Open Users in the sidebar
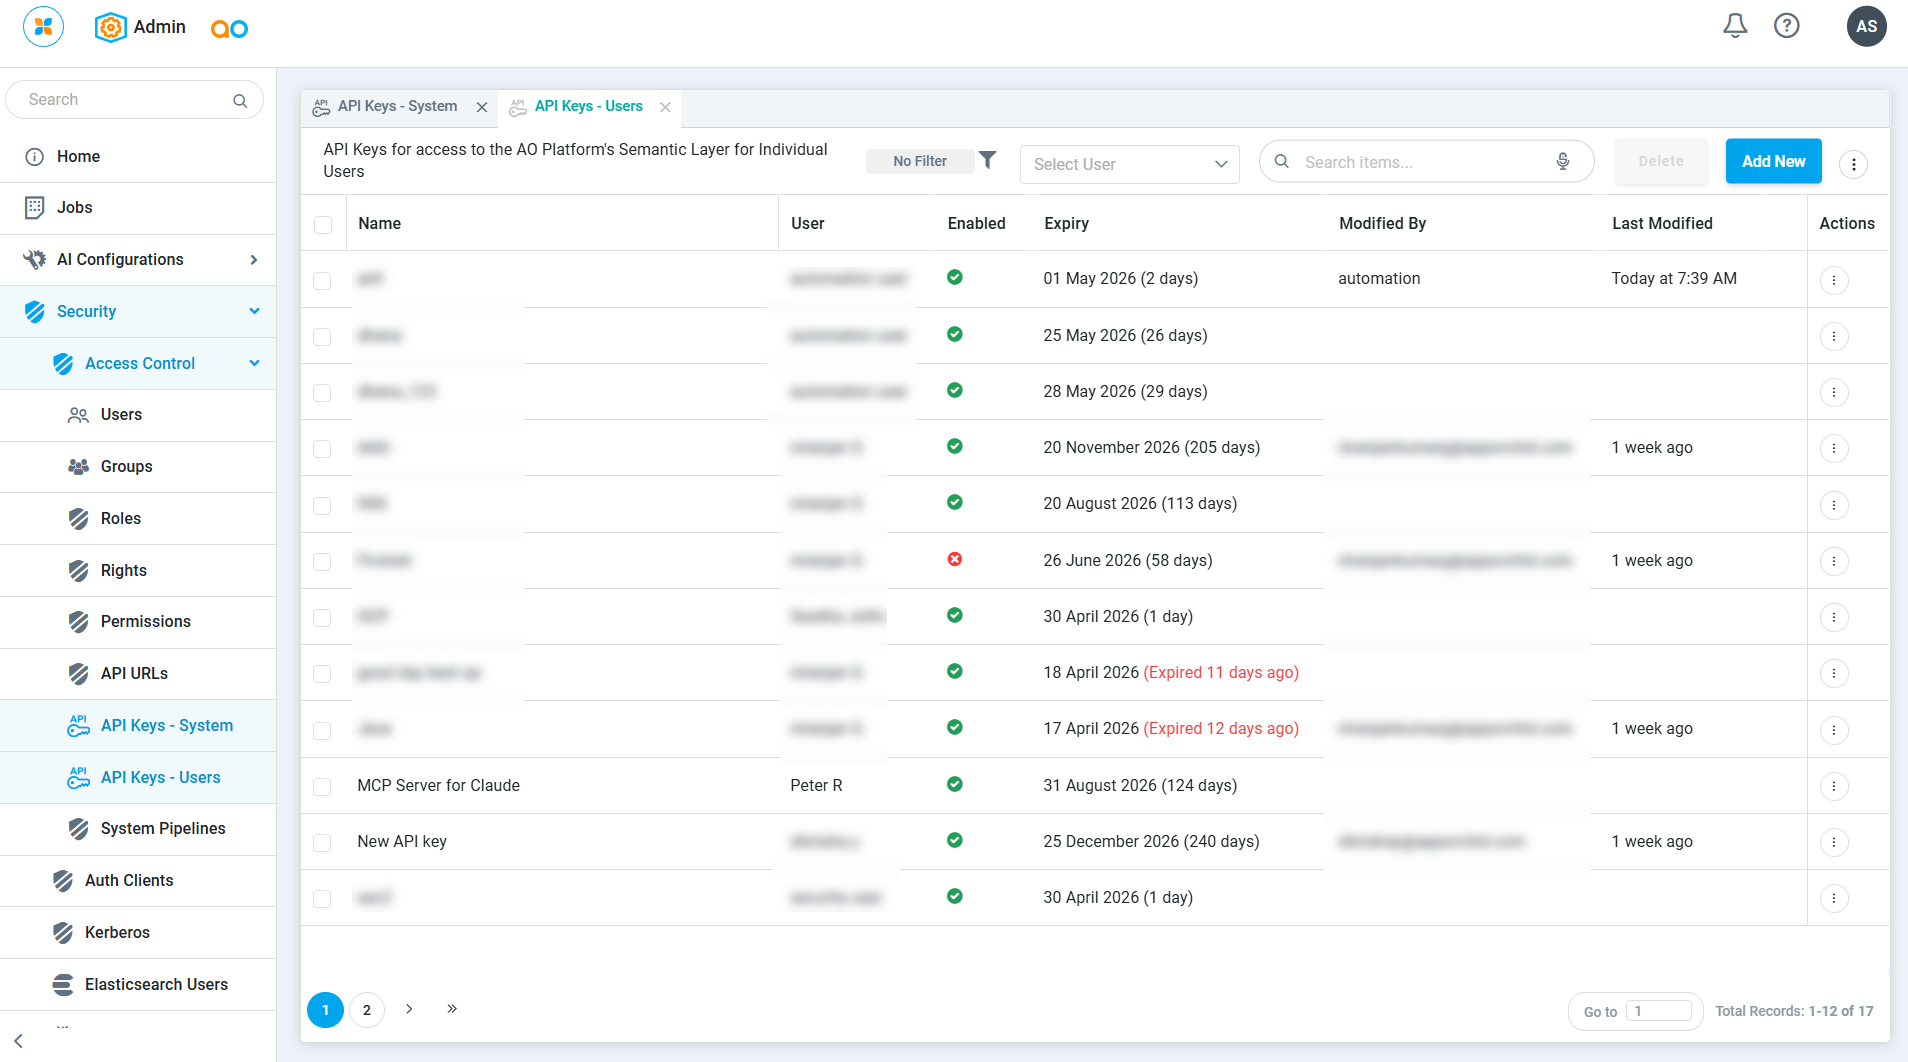Image resolution: width=1908 pixels, height=1062 pixels. (x=138, y=415)
